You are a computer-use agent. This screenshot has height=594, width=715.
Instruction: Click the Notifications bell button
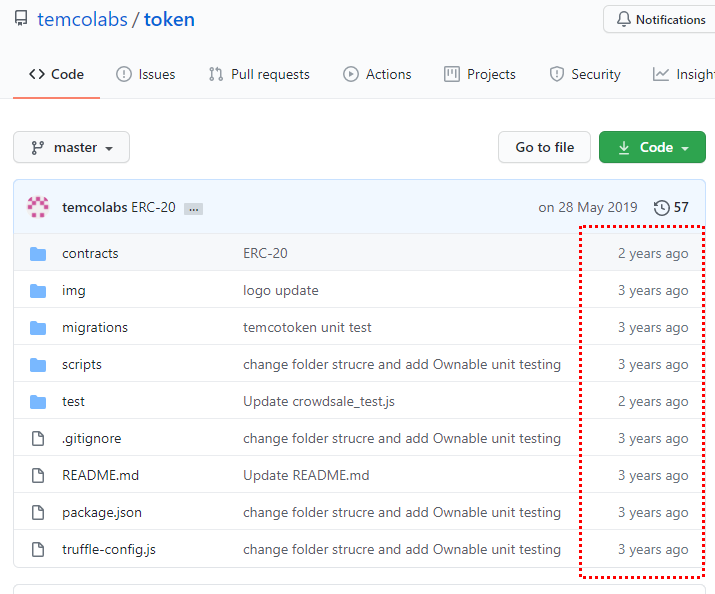(x=661, y=20)
